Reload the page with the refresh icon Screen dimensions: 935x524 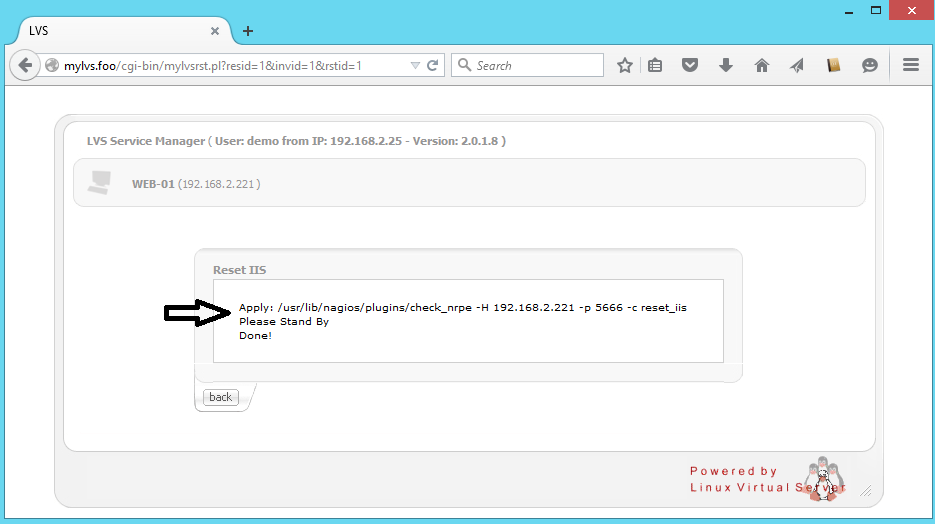click(433, 66)
